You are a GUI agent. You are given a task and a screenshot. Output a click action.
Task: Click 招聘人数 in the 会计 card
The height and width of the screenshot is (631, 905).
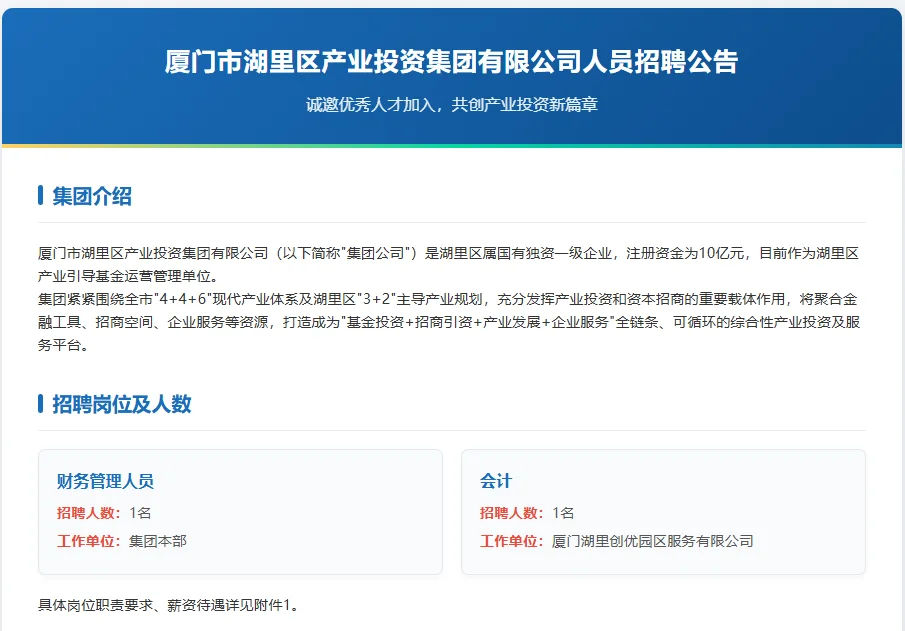pyautogui.click(x=511, y=513)
